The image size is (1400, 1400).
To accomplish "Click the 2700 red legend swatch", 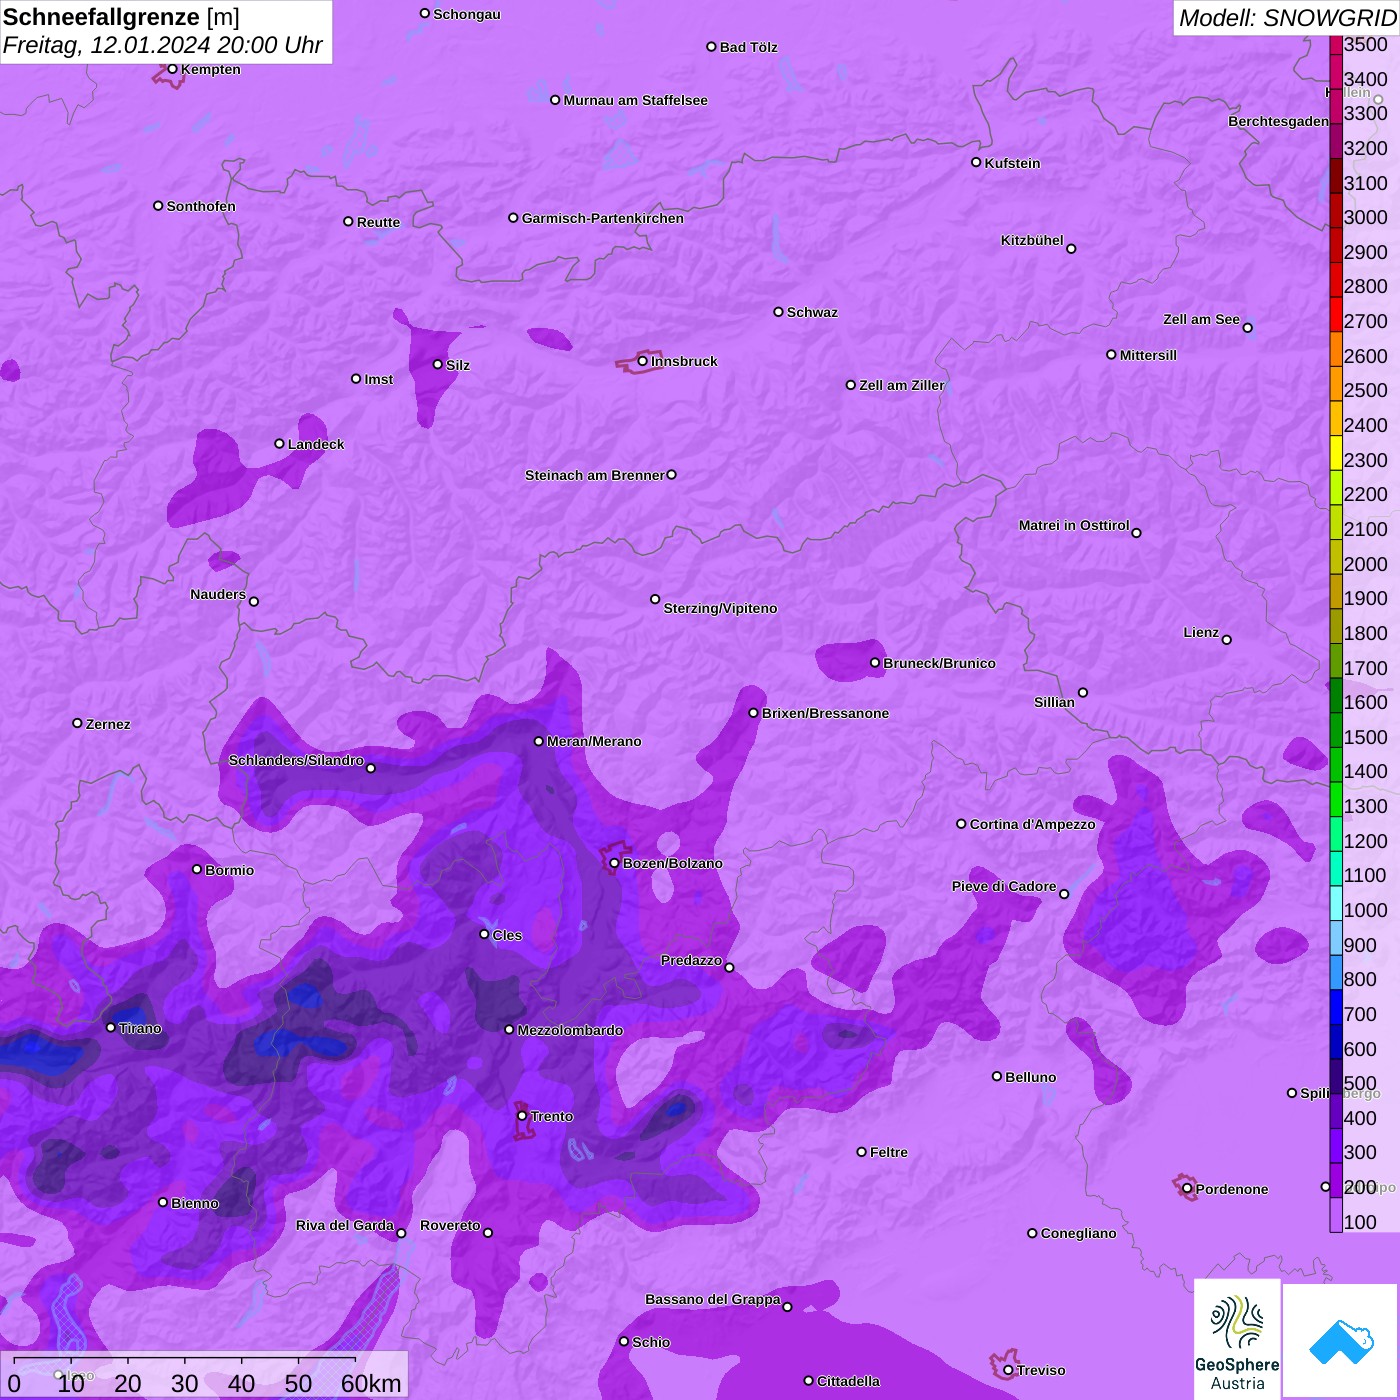I will click(x=1336, y=314).
